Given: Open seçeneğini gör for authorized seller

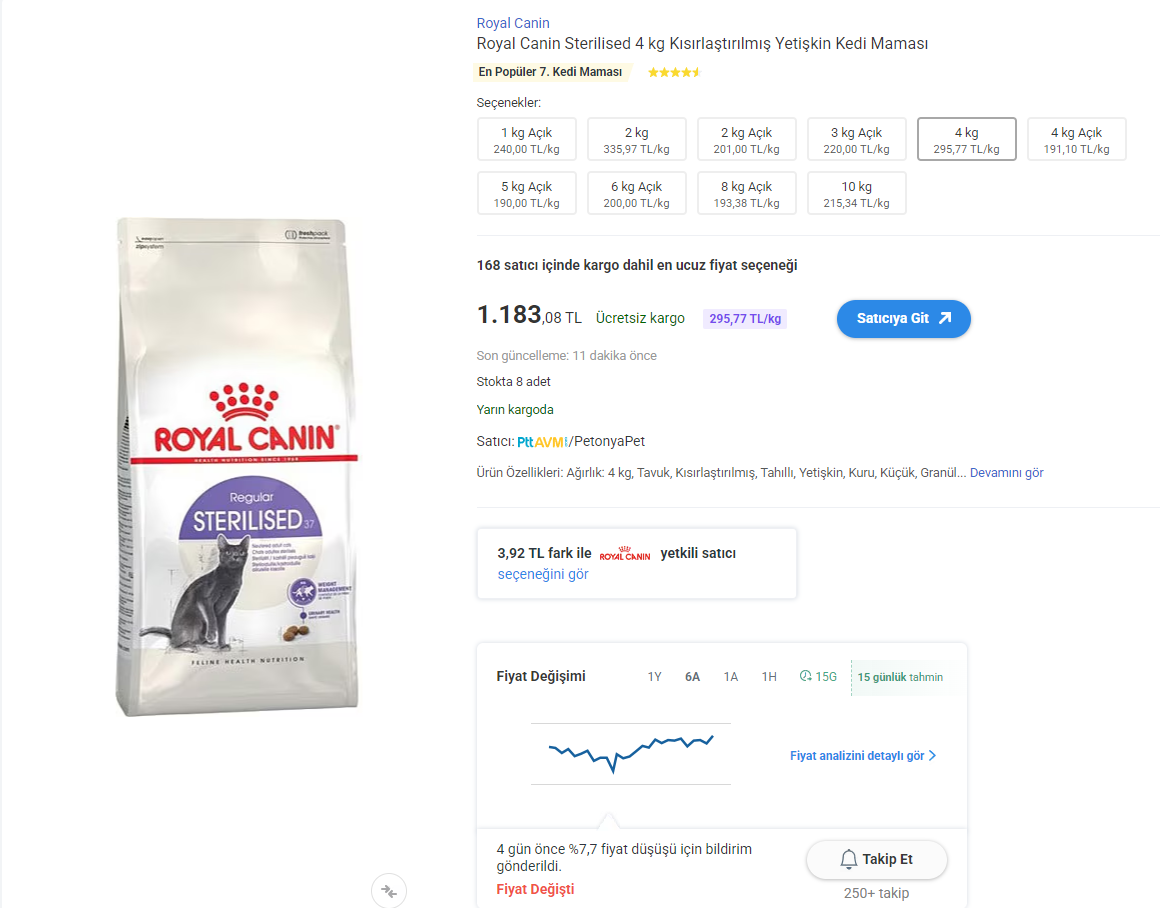Looking at the screenshot, I should [543, 574].
